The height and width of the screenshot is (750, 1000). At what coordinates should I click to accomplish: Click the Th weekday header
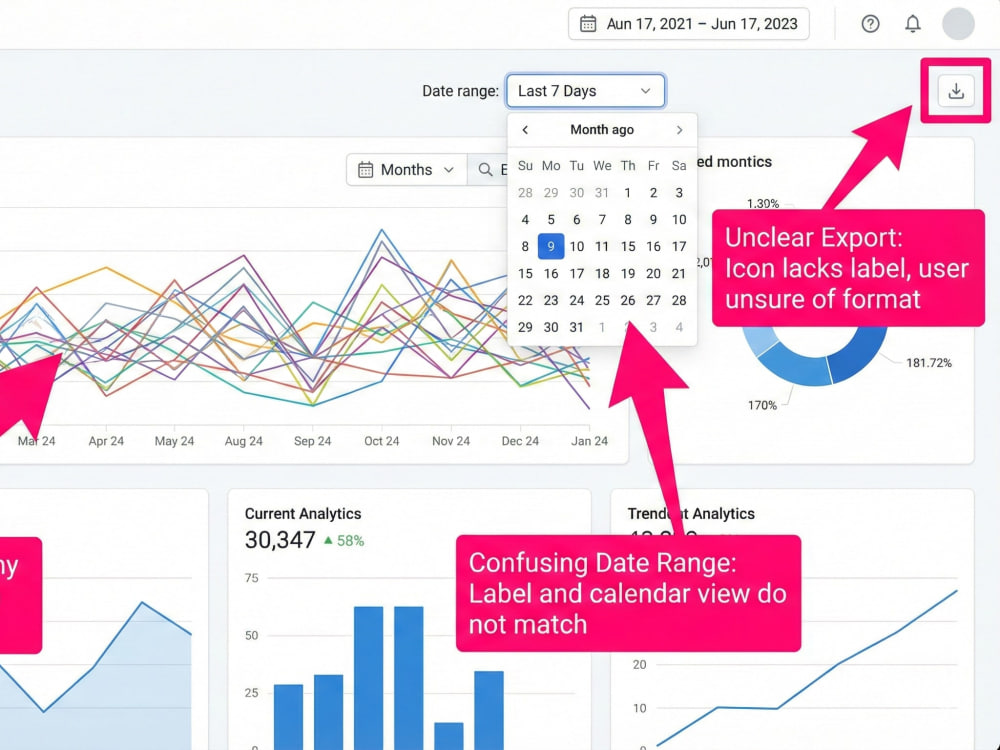point(628,166)
